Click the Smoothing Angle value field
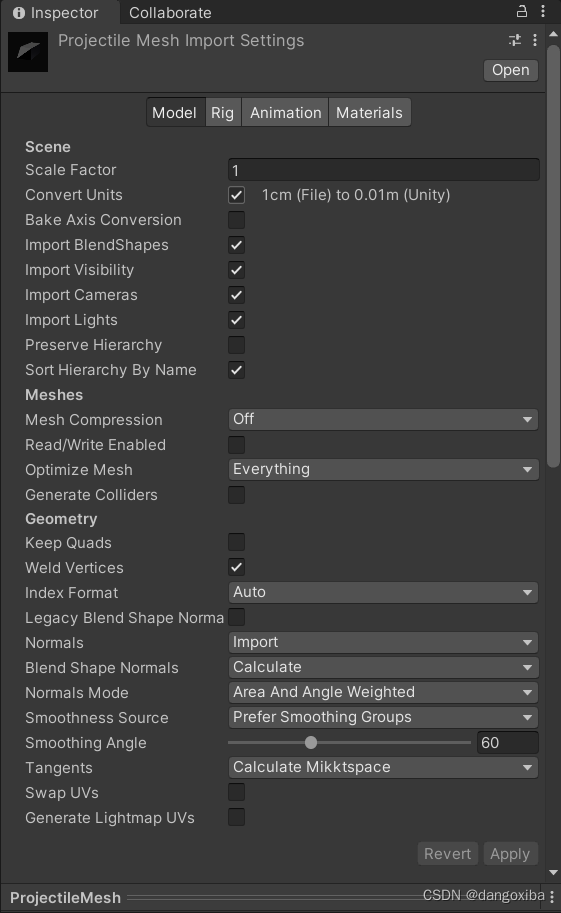 (x=507, y=742)
